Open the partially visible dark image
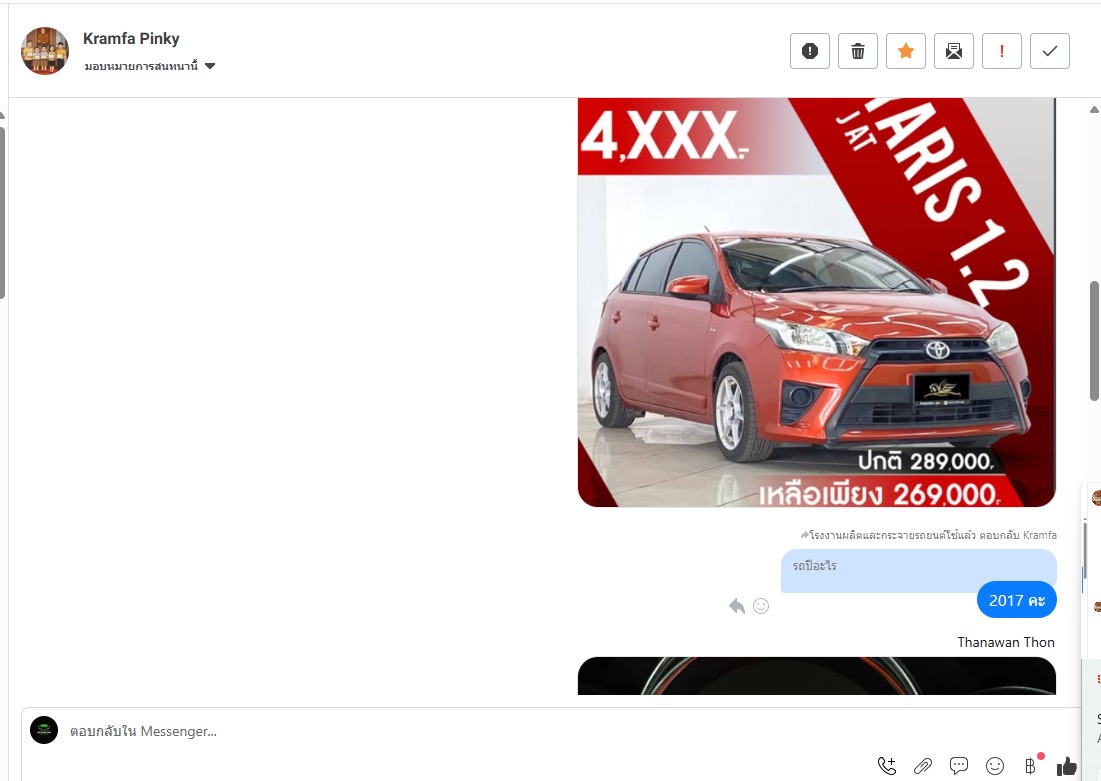This screenshot has height=781, width=1101. (x=817, y=676)
